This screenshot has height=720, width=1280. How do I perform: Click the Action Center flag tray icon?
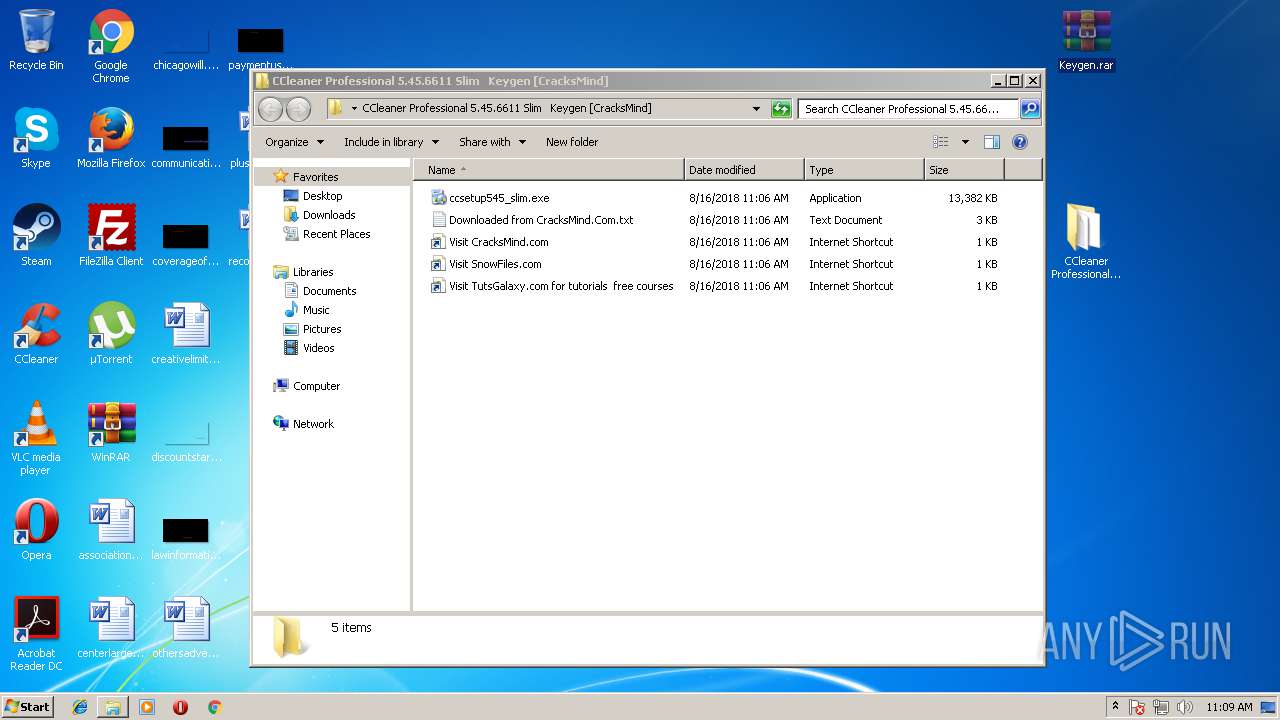(x=1137, y=707)
